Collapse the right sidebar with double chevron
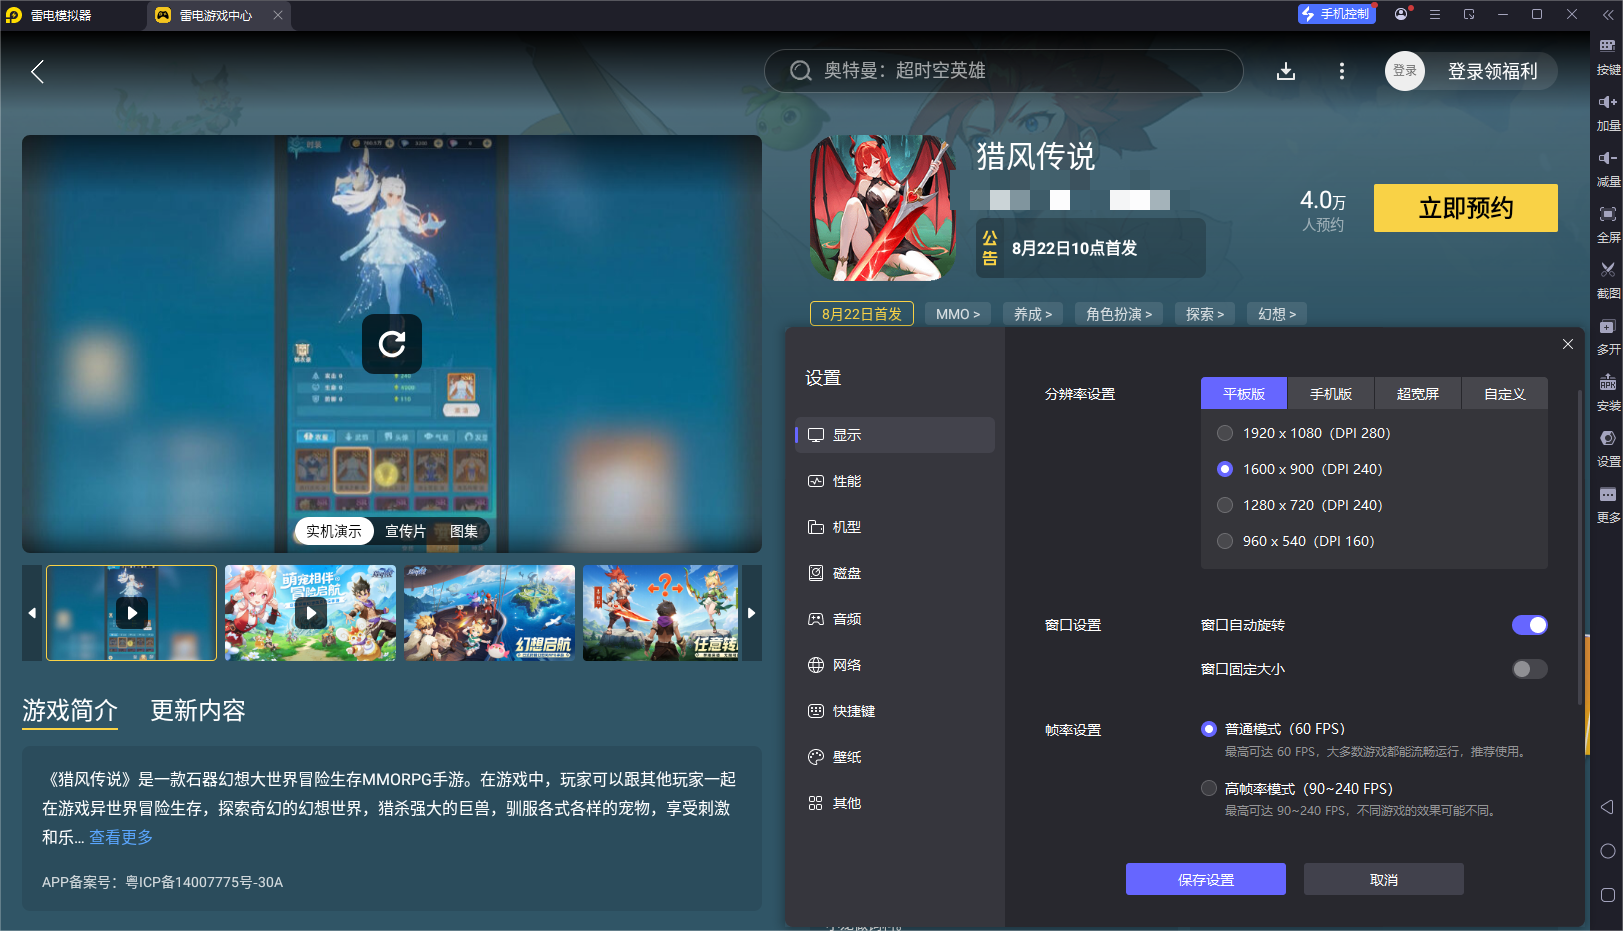 tap(1608, 15)
